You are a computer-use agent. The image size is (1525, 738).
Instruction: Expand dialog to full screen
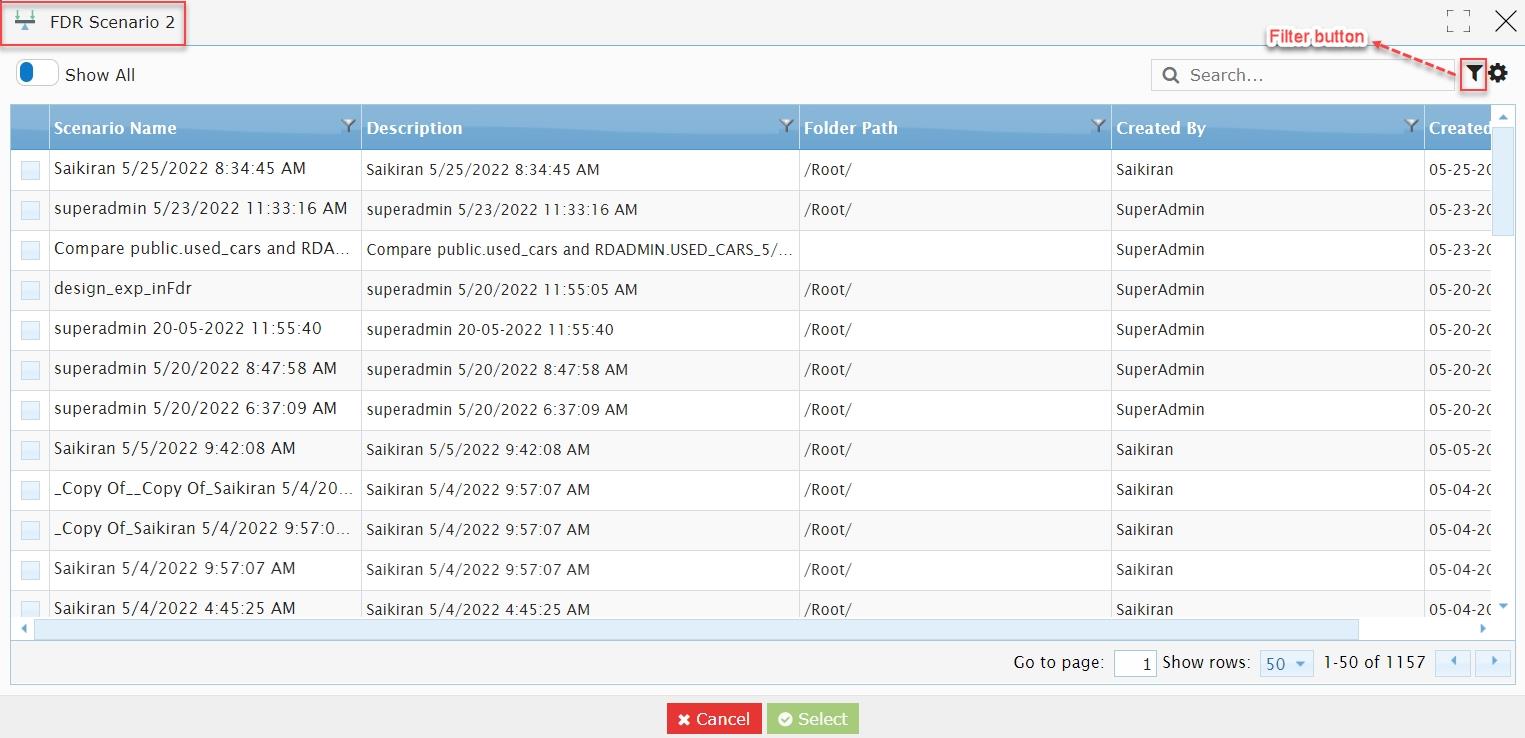pyautogui.click(x=1458, y=21)
